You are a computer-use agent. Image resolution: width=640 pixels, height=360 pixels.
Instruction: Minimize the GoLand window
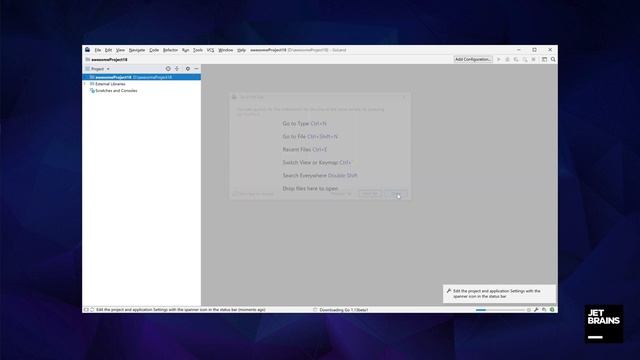coord(519,50)
